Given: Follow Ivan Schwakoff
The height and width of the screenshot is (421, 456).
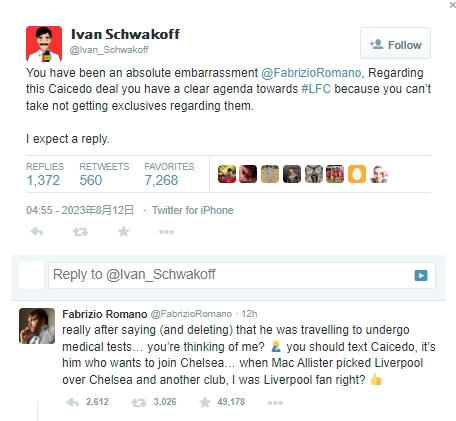Looking at the screenshot, I should (x=395, y=43).
